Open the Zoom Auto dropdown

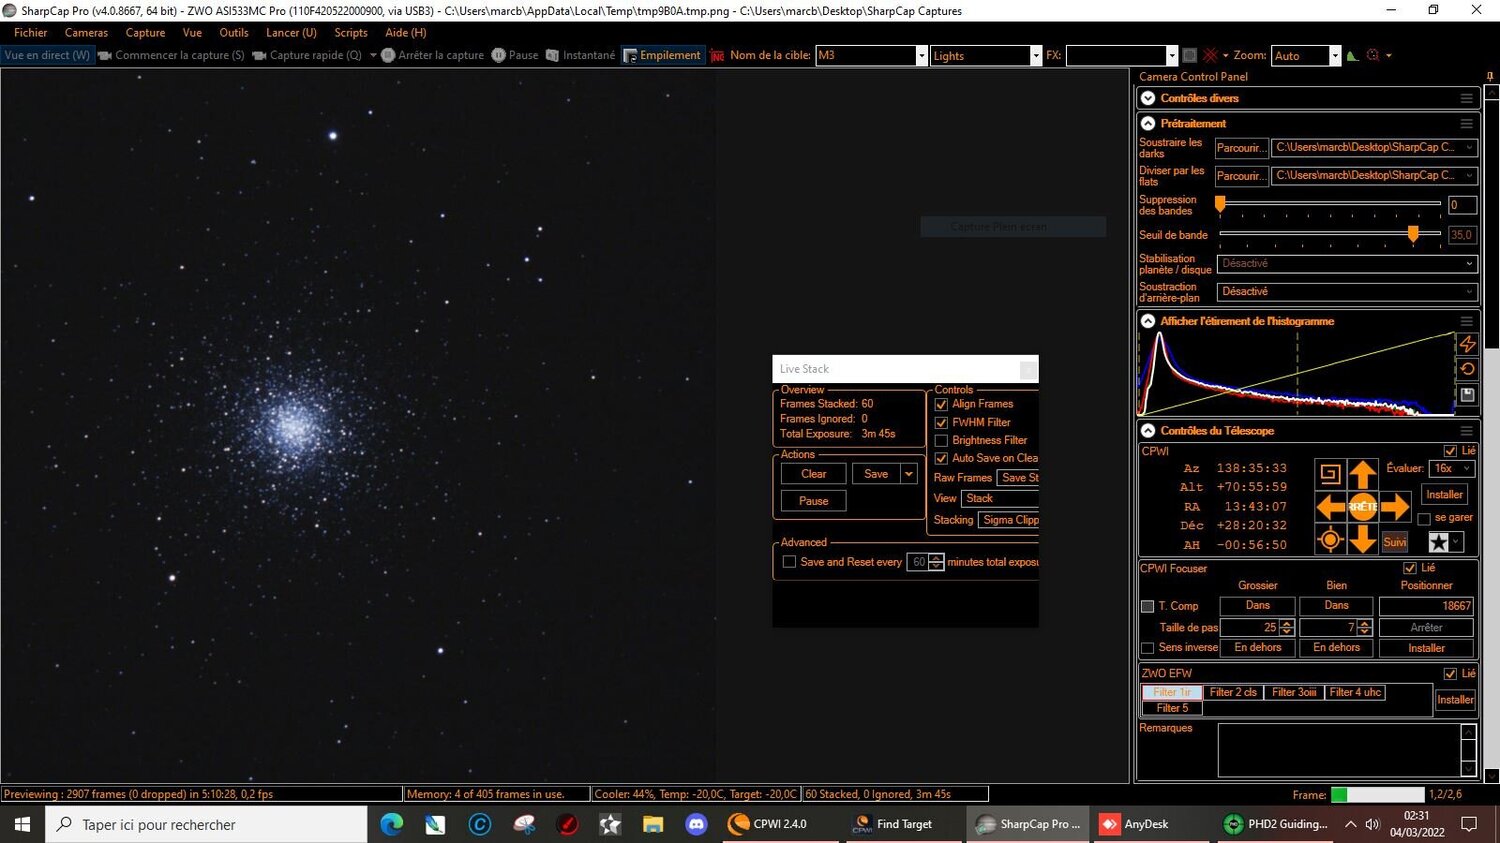click(x=1335, y=56)
